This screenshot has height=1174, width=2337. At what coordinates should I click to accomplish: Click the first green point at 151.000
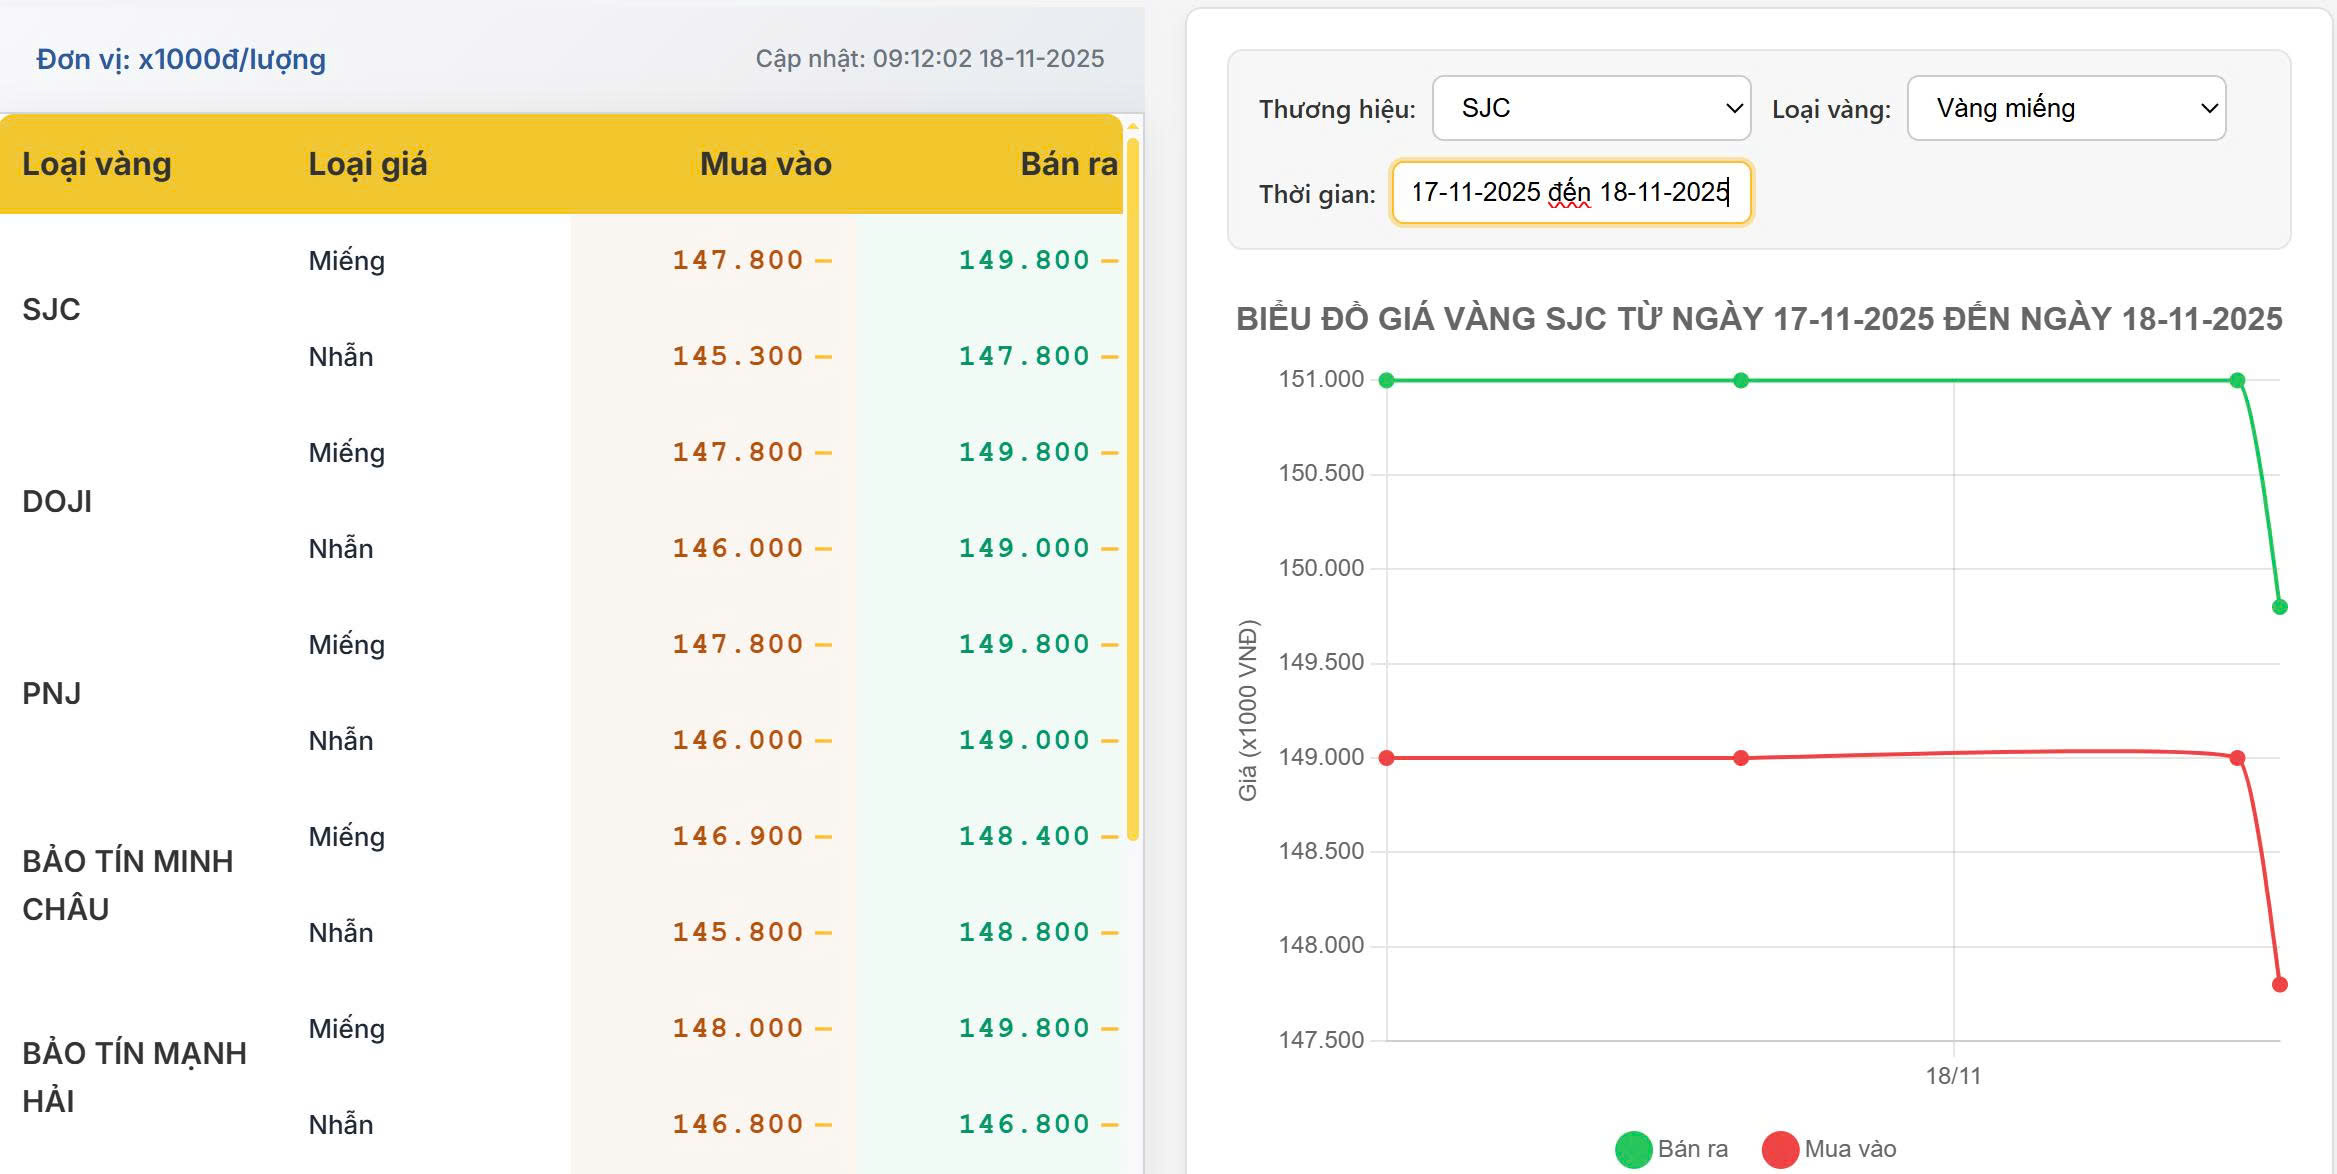click(1386, 380)
